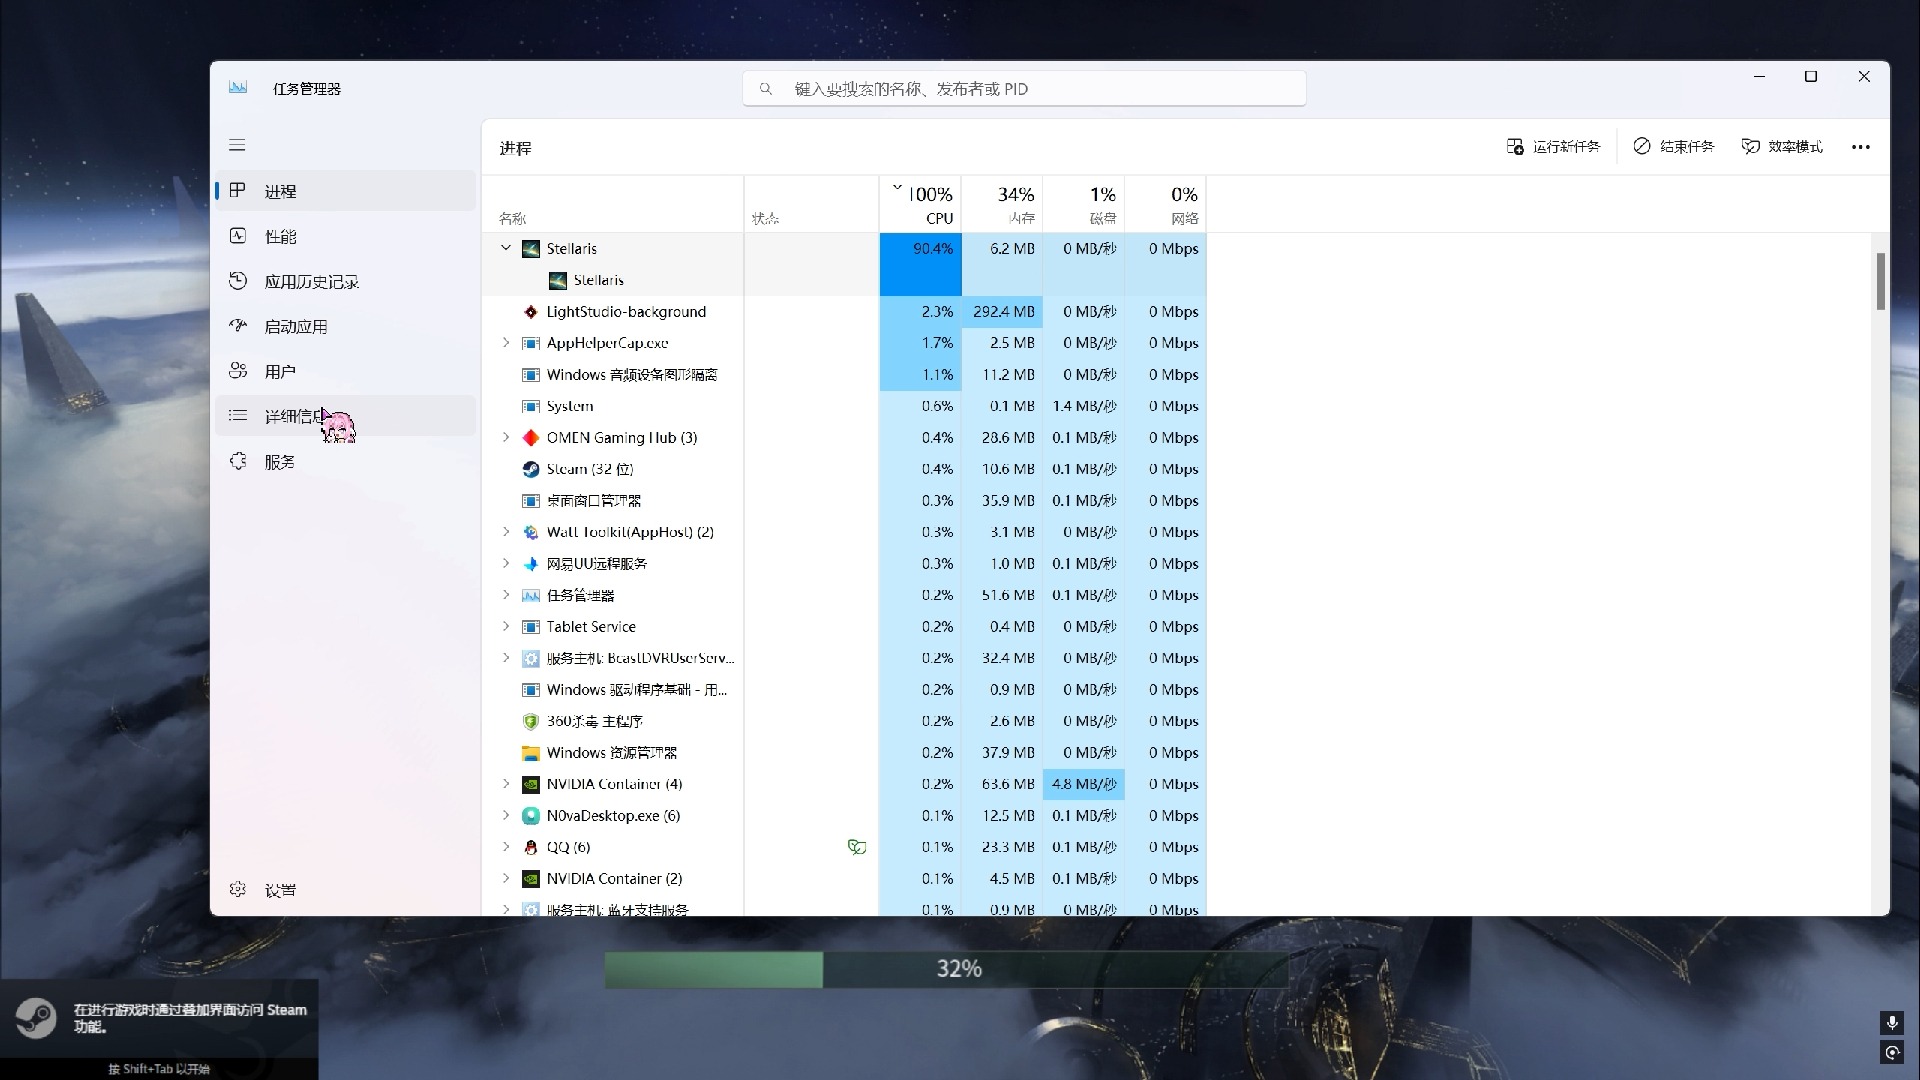This screenshot has height=1080, width=1920.
Task: Click the process list vertical scrollbar
Action: (x=1880, y=282)
